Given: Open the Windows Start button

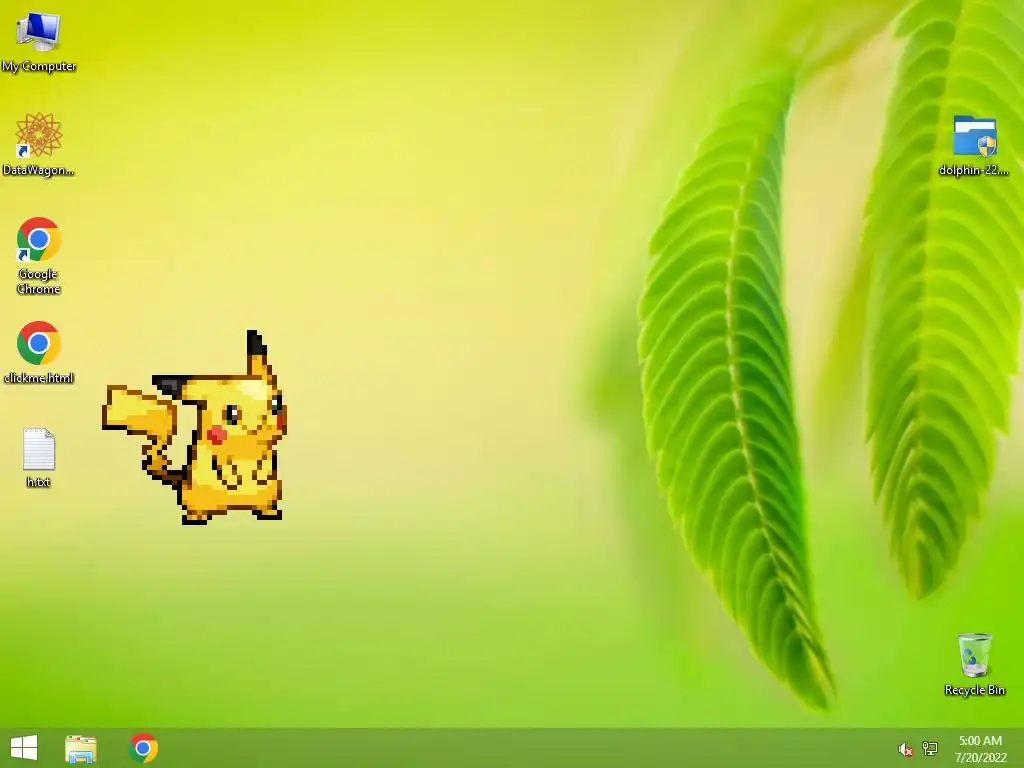Looking at the screenshot, I should click(24, 748).
